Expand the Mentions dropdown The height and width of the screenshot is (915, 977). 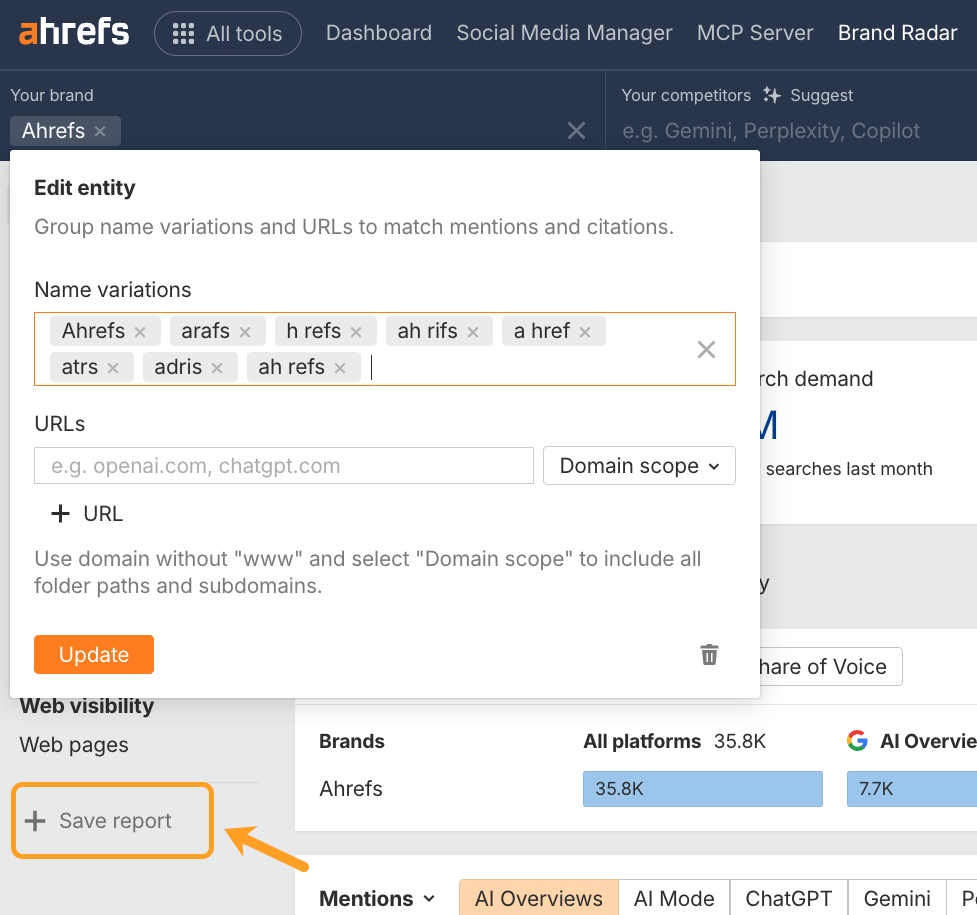coord(377,898)
